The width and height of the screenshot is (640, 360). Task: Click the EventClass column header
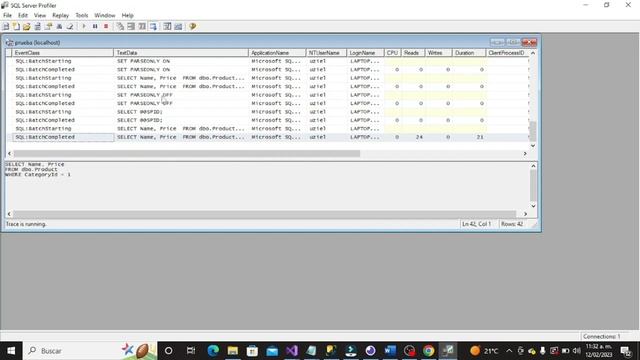(62, 53)
